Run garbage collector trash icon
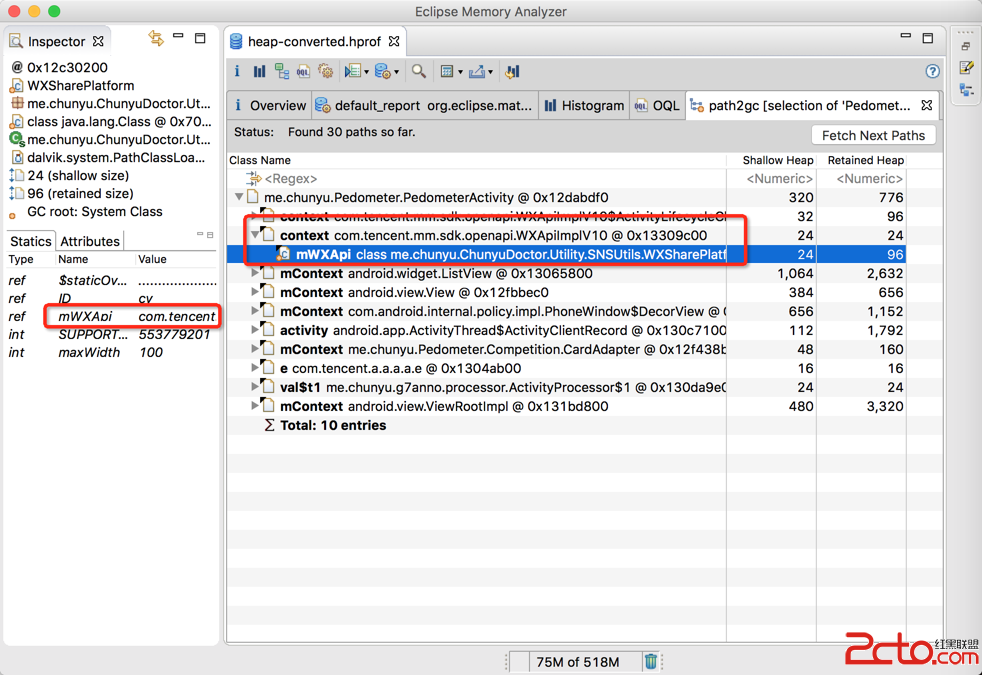The height and width of the screenshot is (675, 982). click(651, 661)
